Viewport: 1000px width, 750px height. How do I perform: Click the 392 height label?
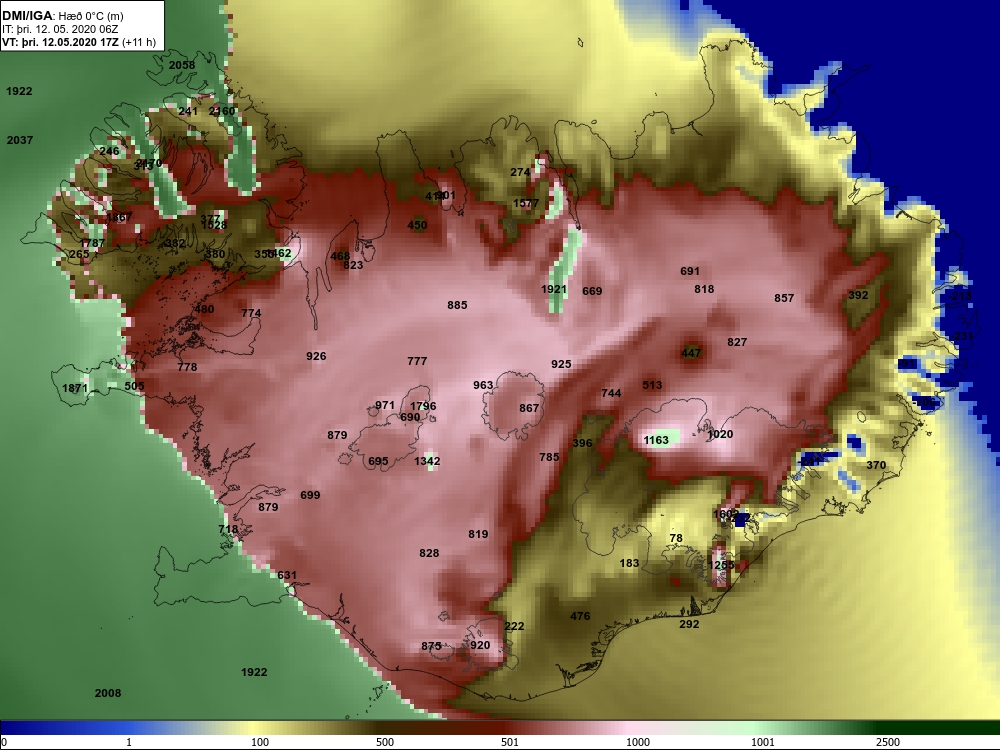[858, 295]
